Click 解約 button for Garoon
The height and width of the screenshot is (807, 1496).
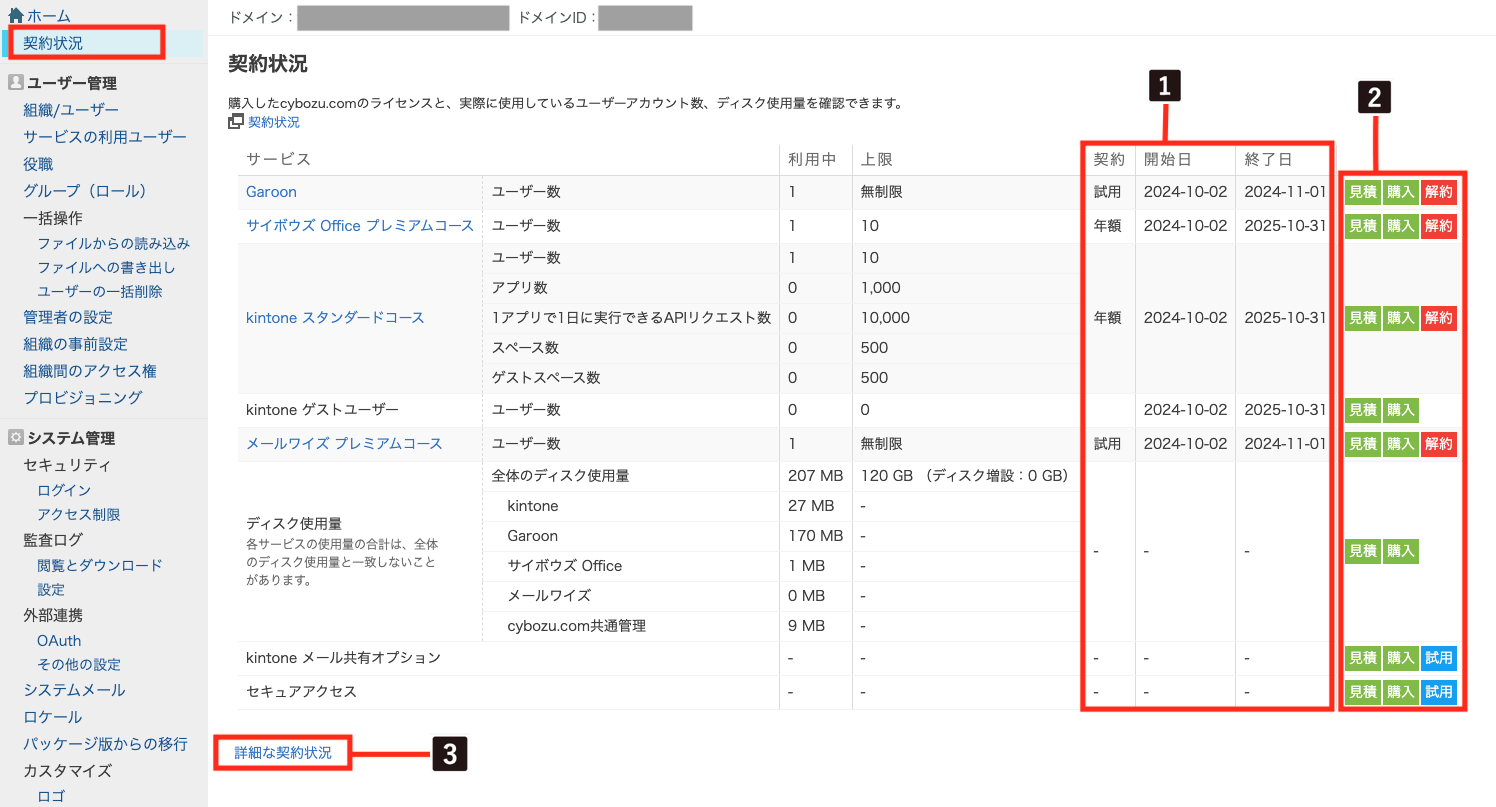click(1438, 192)
